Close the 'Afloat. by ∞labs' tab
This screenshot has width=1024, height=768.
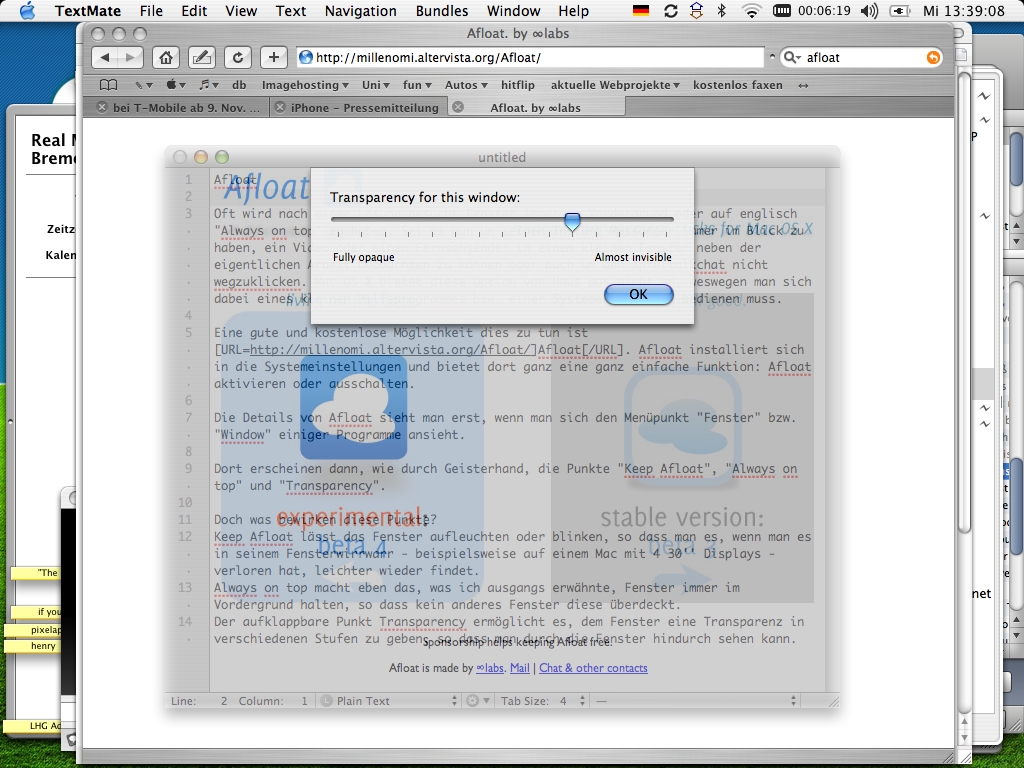point(458,107)
